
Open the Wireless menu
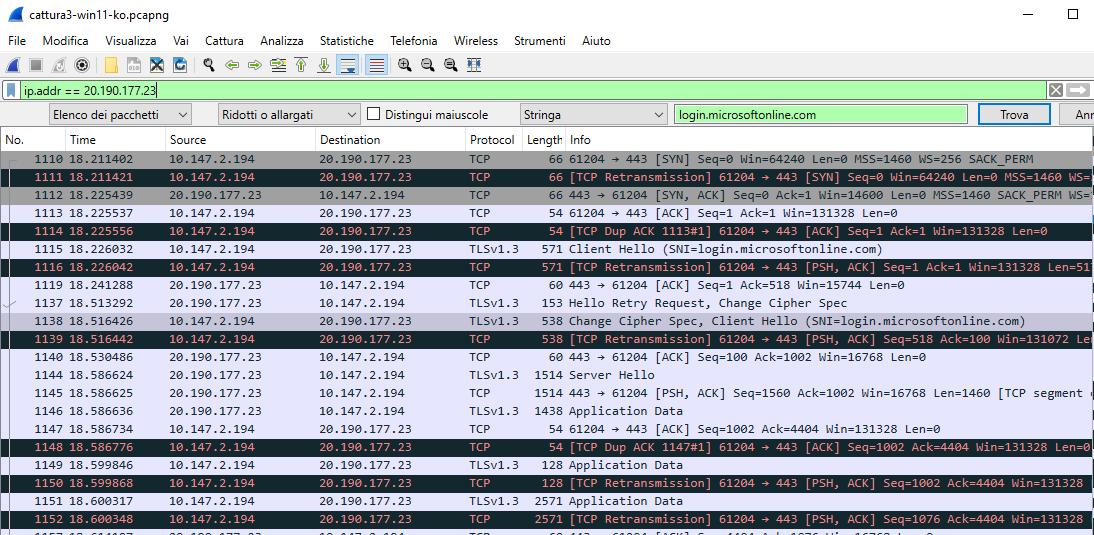pos(476,41)
